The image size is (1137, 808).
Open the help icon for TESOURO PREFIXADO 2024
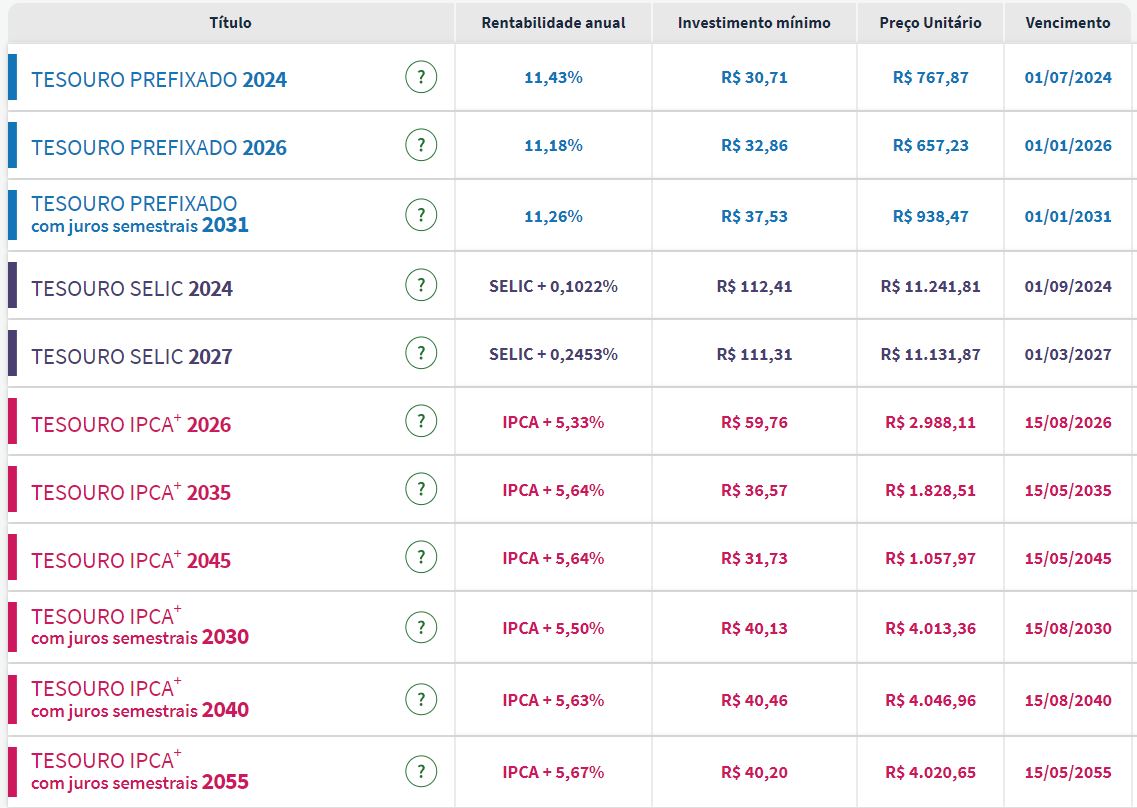point(422,75)
